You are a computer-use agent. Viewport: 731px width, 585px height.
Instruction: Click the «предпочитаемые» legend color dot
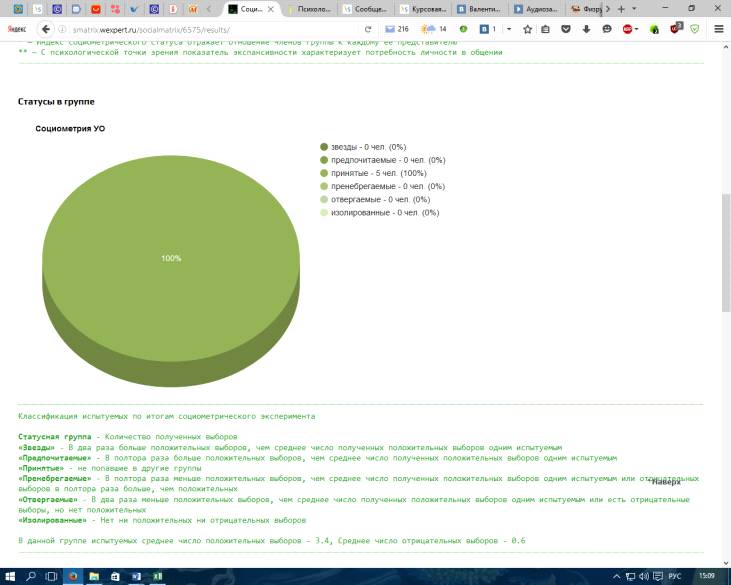point(324,160)
